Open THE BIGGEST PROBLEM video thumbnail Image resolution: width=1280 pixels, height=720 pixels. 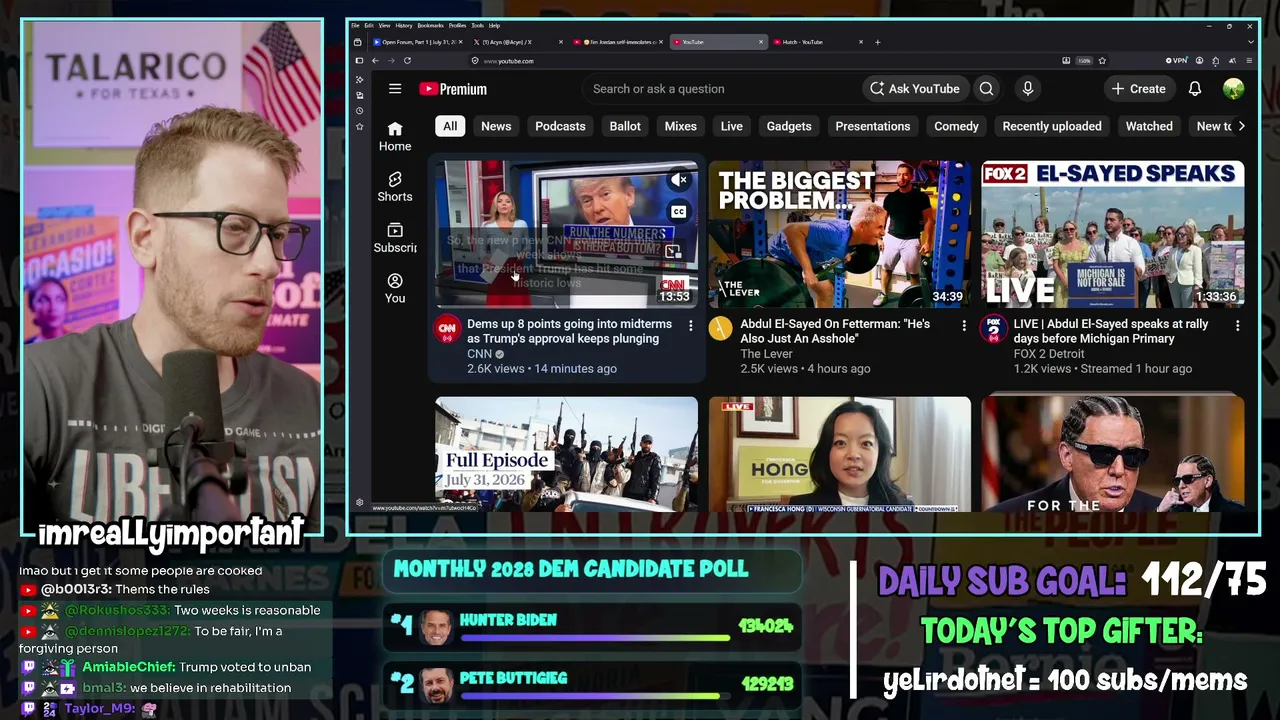coord(840,234)
